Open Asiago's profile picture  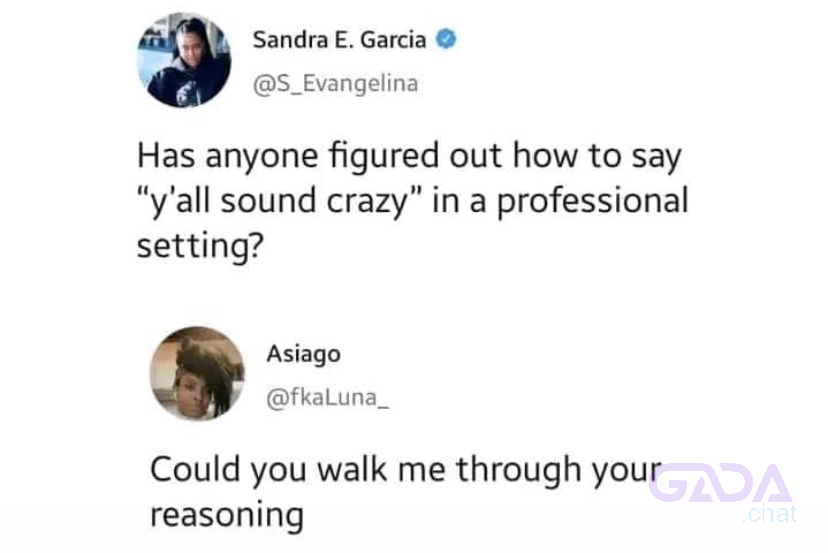pyautogui.click(x=197, y=373)
